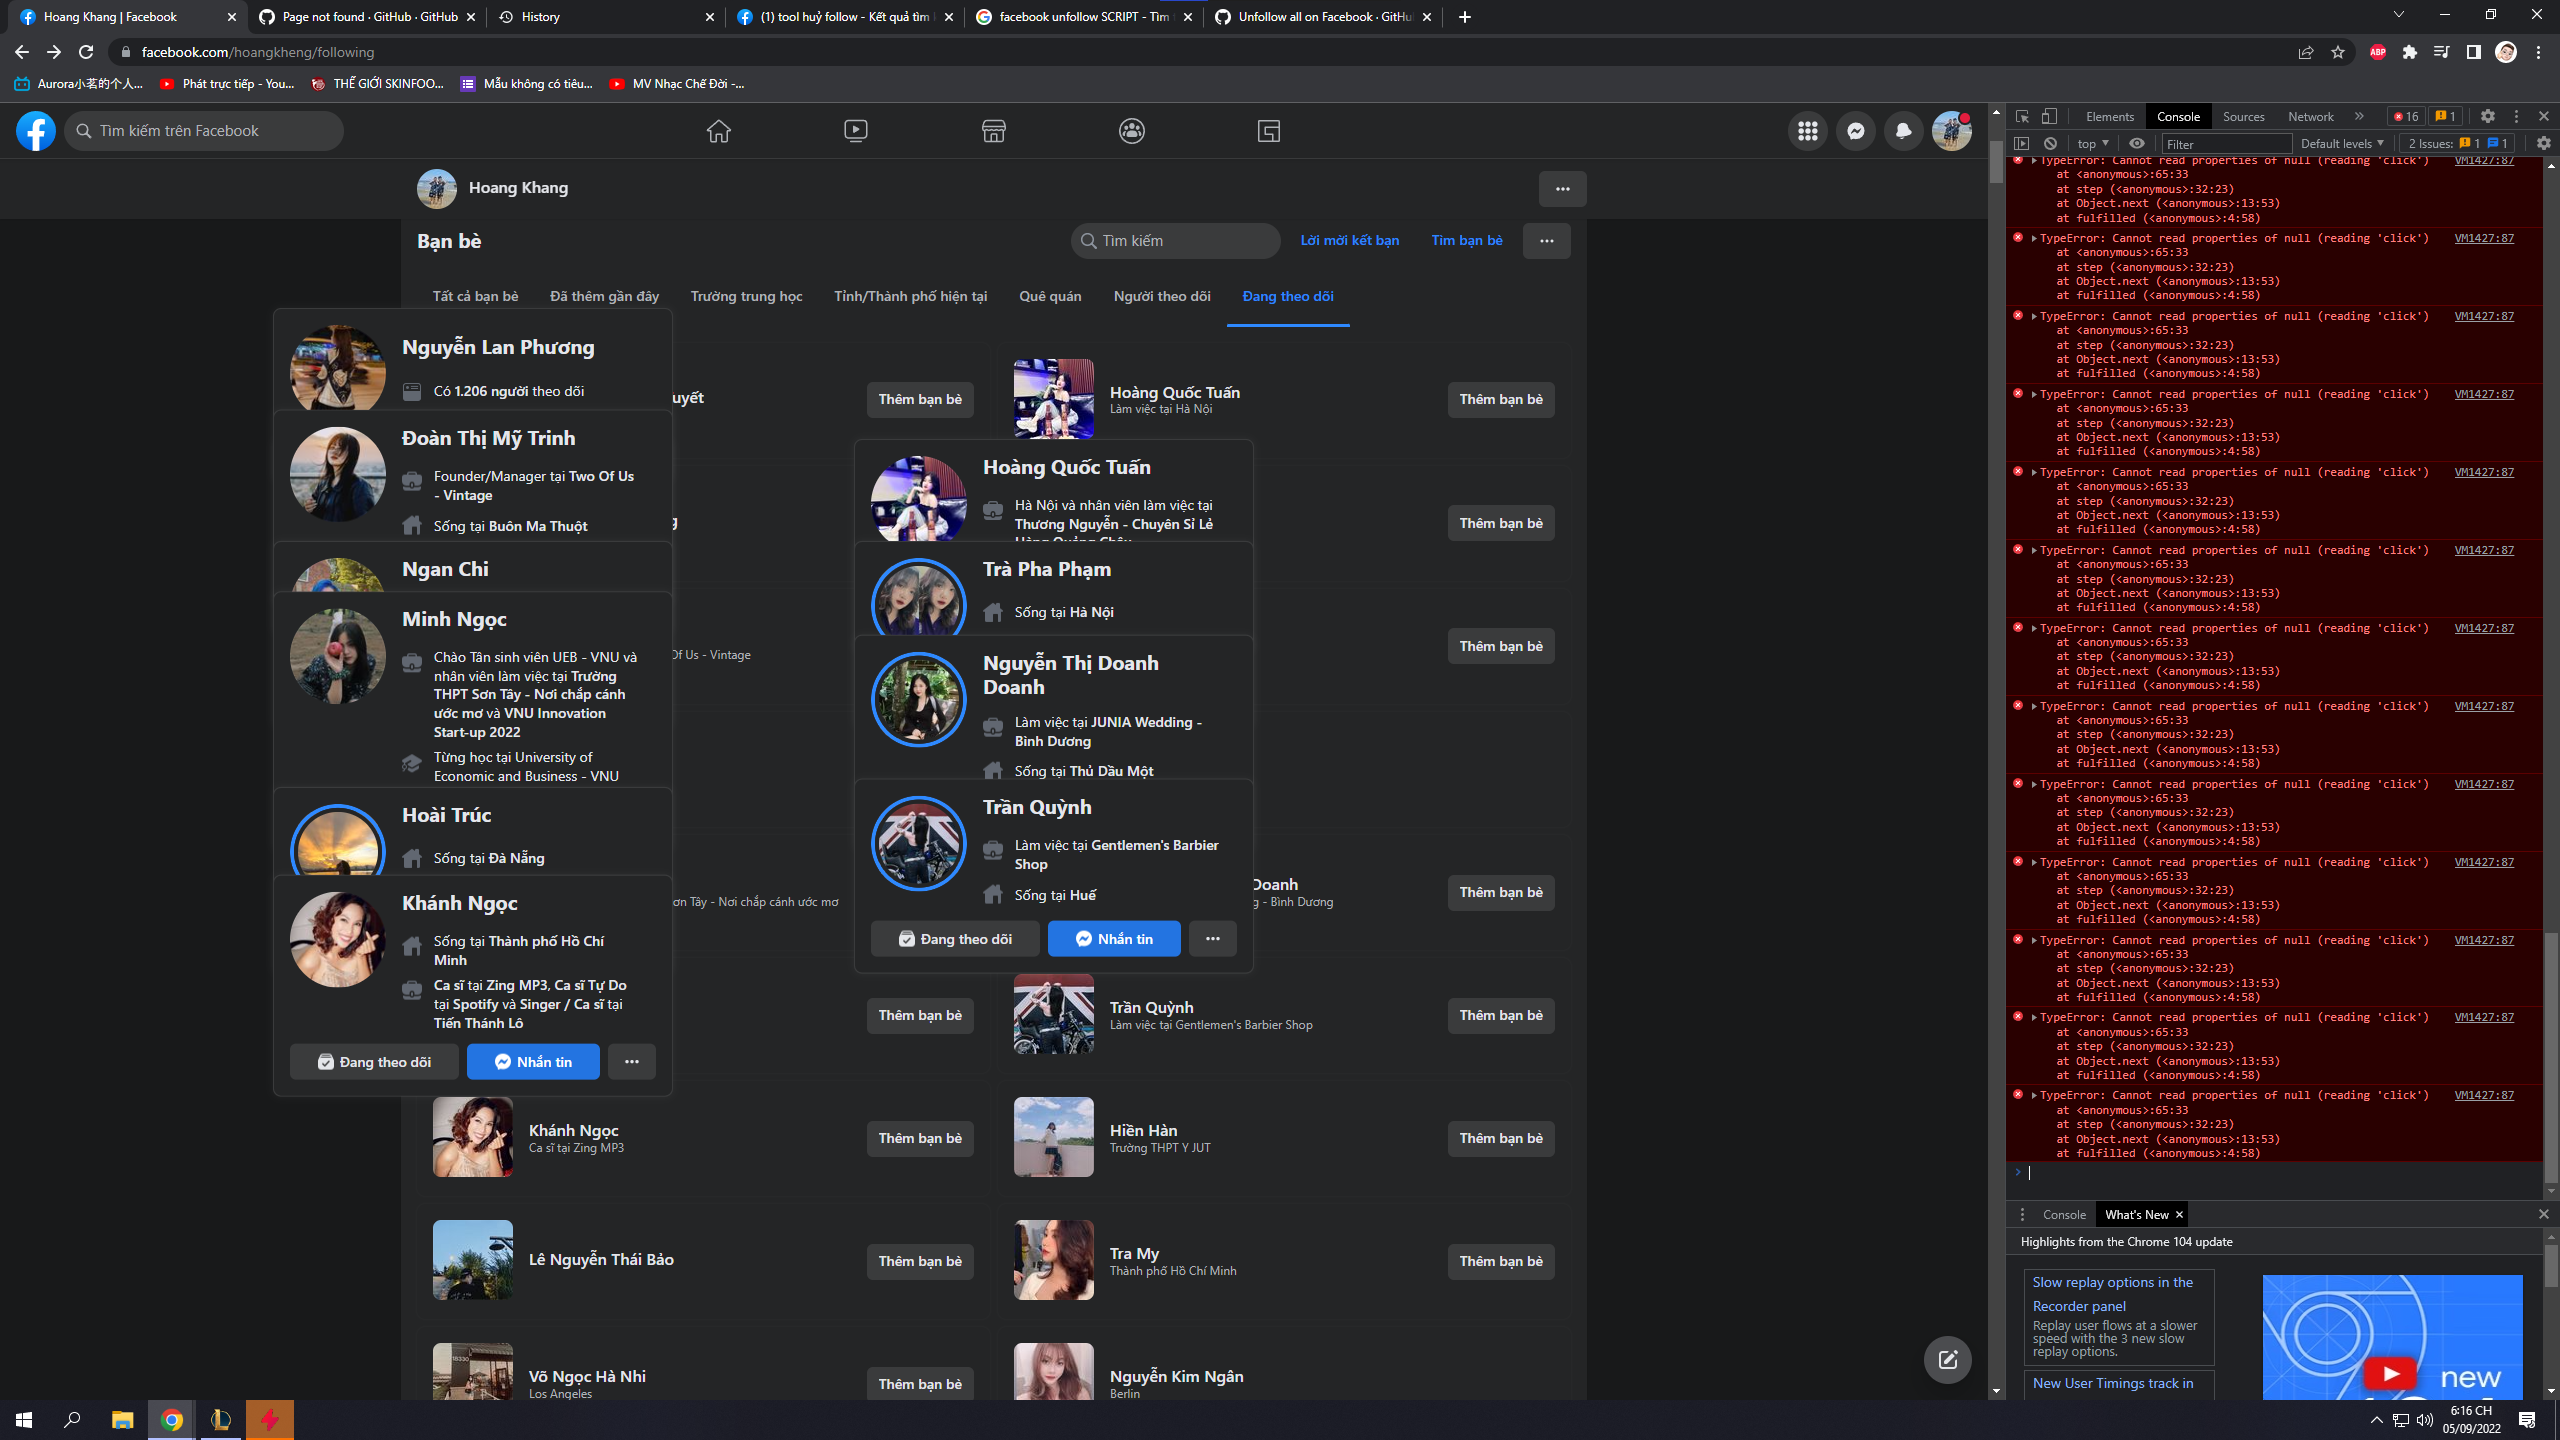Click the red 16 errors counter in DevTools
The width and height of the screenshot is (2560, 1440).
pos(2406,116)
